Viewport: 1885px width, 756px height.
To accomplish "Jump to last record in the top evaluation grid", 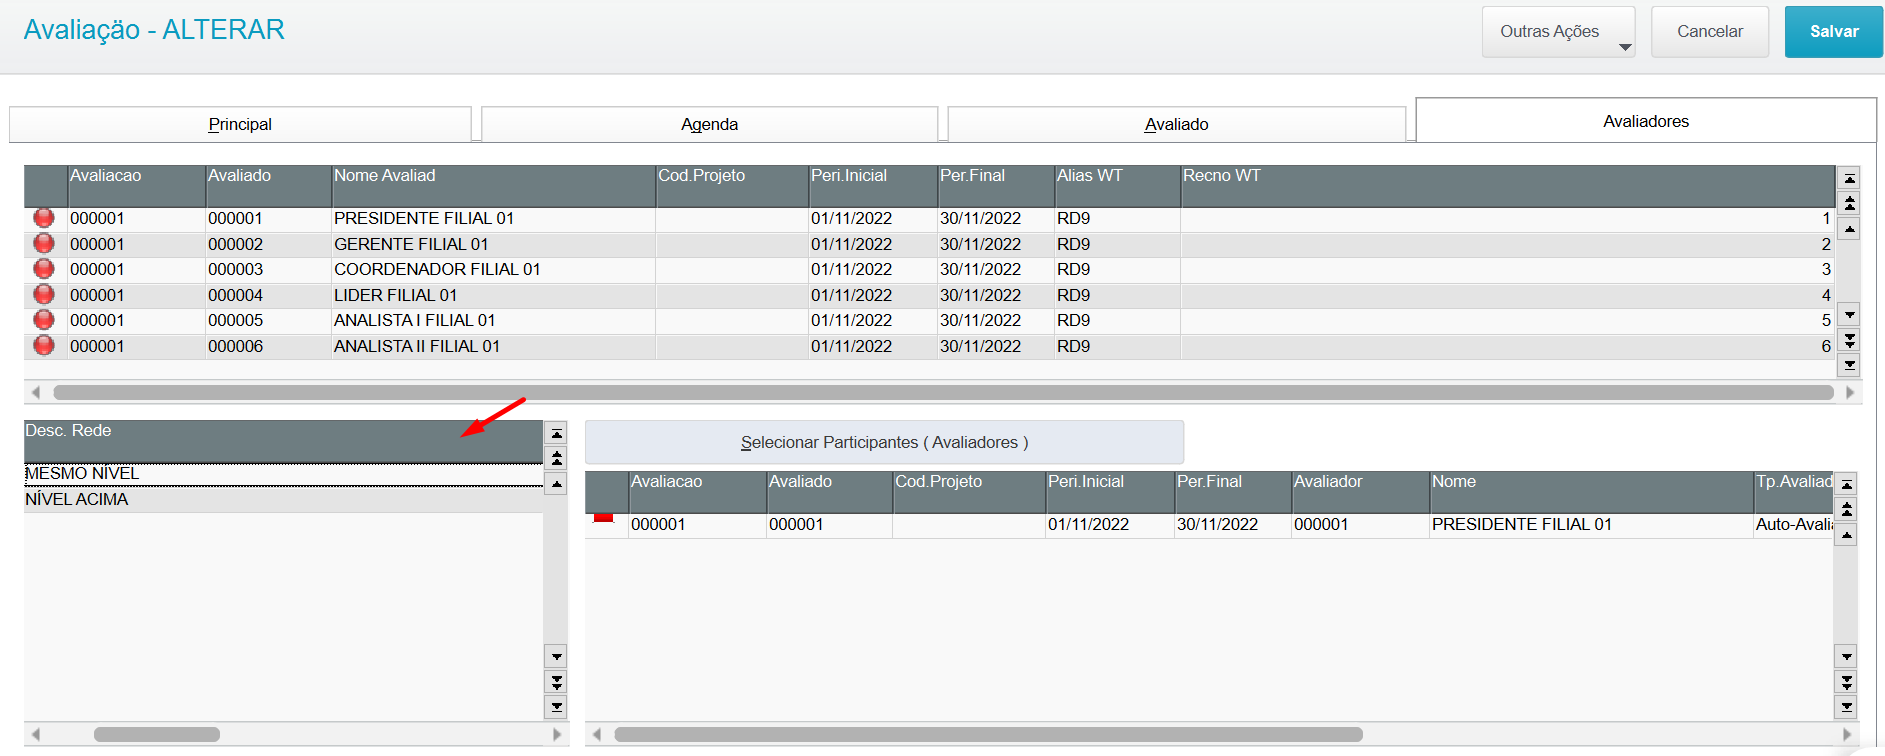I will point(1849,365).
